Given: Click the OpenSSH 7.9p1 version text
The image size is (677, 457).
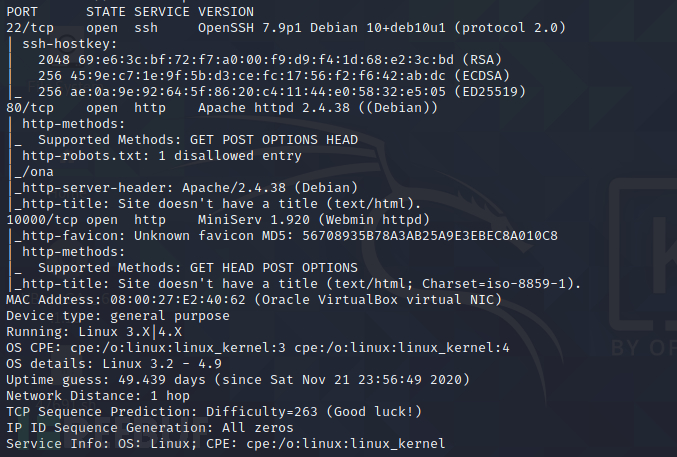Looking at the screenshot, I should tap(310, 27).
